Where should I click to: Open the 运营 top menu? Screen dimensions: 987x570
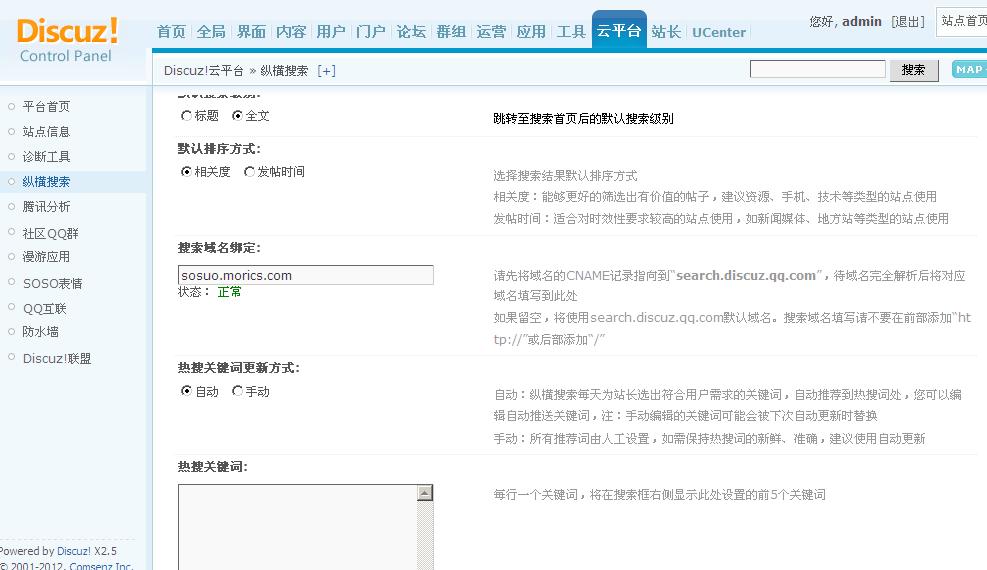[491, 31]
